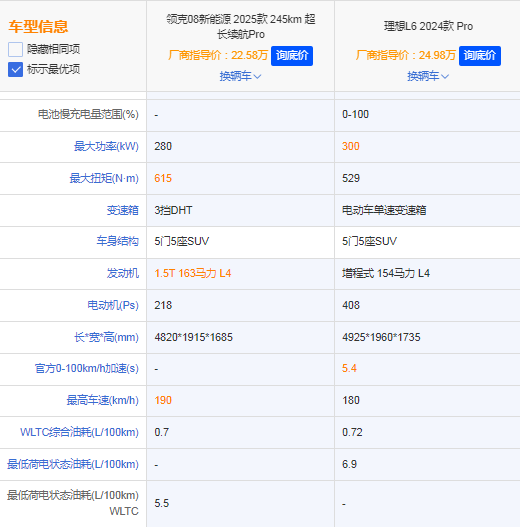Open the 最大扭矩(N·m) parameter link
Image resolution: width=520 pixels, height=527 pixels.
(x=104, y=178)
